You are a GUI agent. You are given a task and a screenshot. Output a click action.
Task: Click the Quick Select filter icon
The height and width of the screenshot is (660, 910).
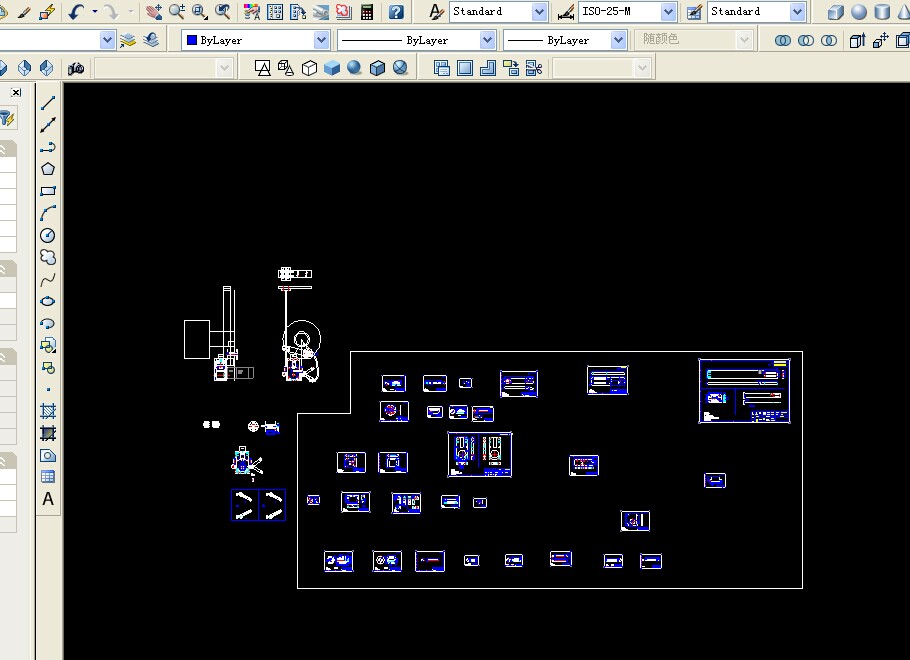click(x=7, y=118)
